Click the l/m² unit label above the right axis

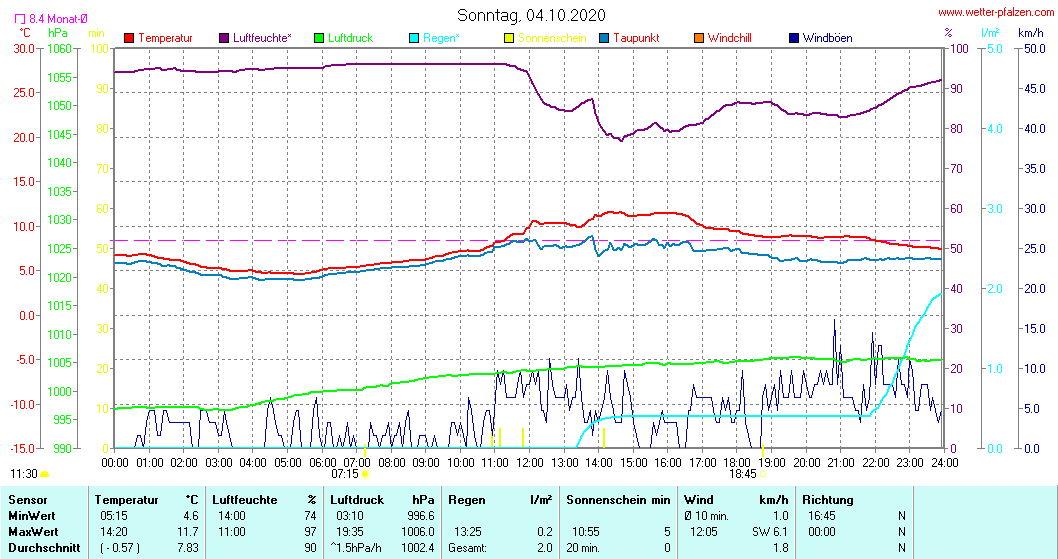(x=990, y=32)
